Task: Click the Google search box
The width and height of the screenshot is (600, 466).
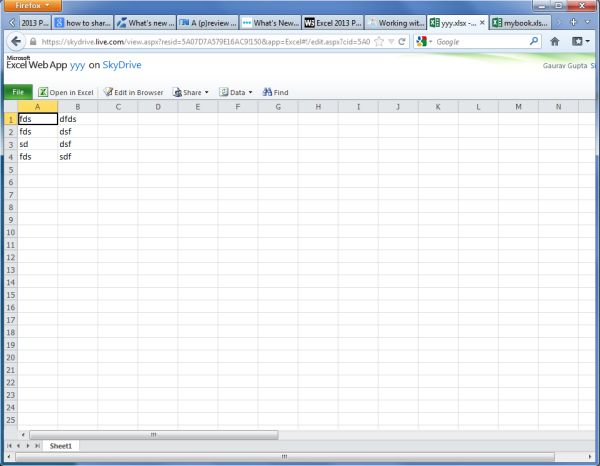Action: click(481, 42)
